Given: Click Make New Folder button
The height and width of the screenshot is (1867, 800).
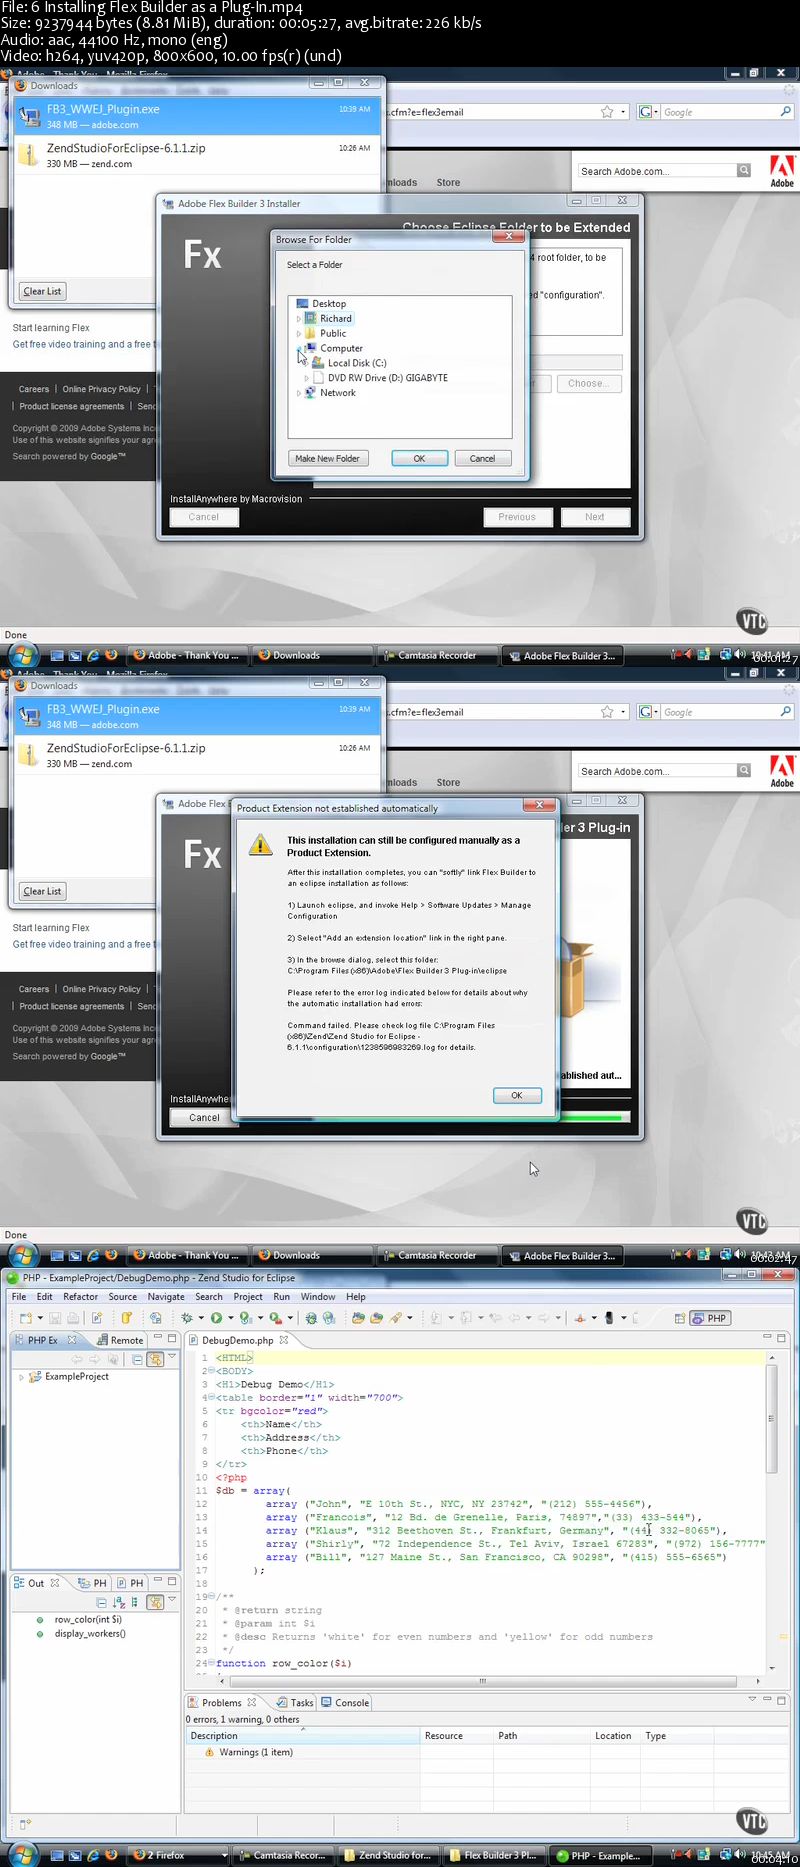Looking at the screenshot, I should pos(328,458).
